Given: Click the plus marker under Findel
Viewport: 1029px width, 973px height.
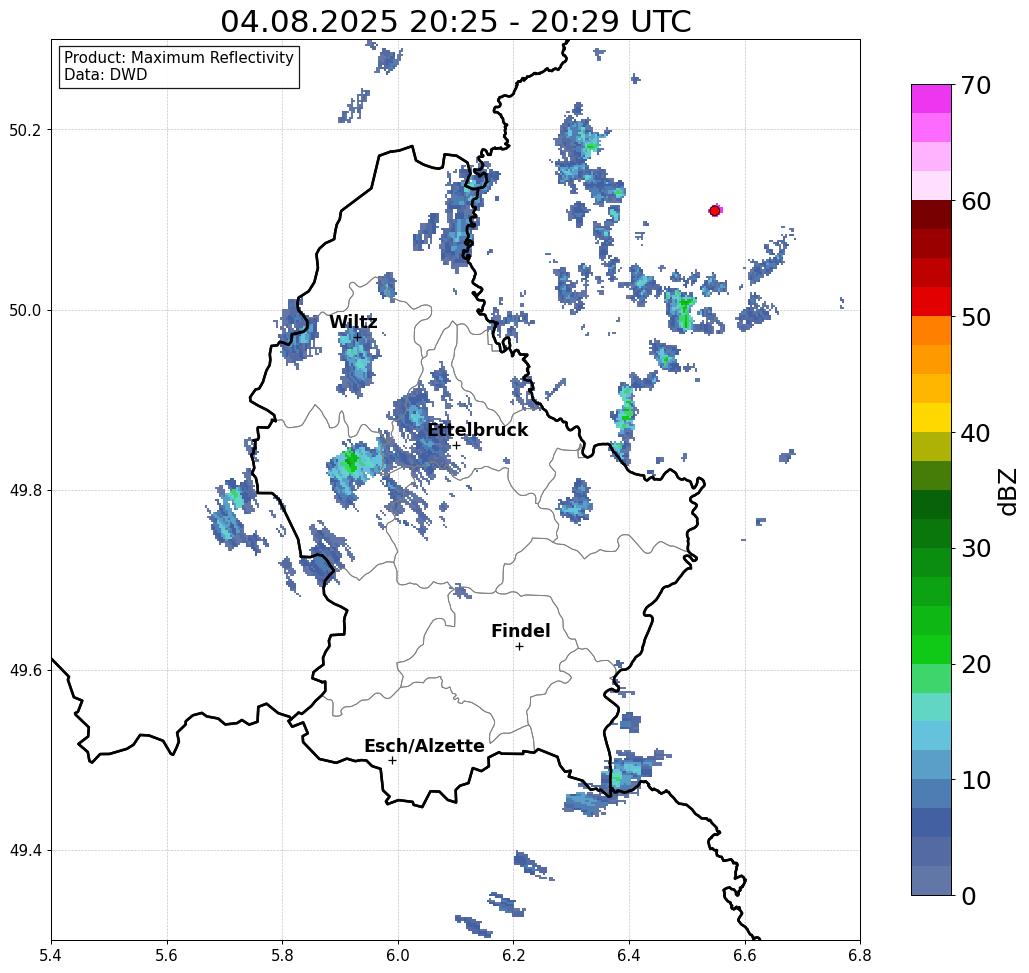Looking at the screenshot, I should coord(519,646).
